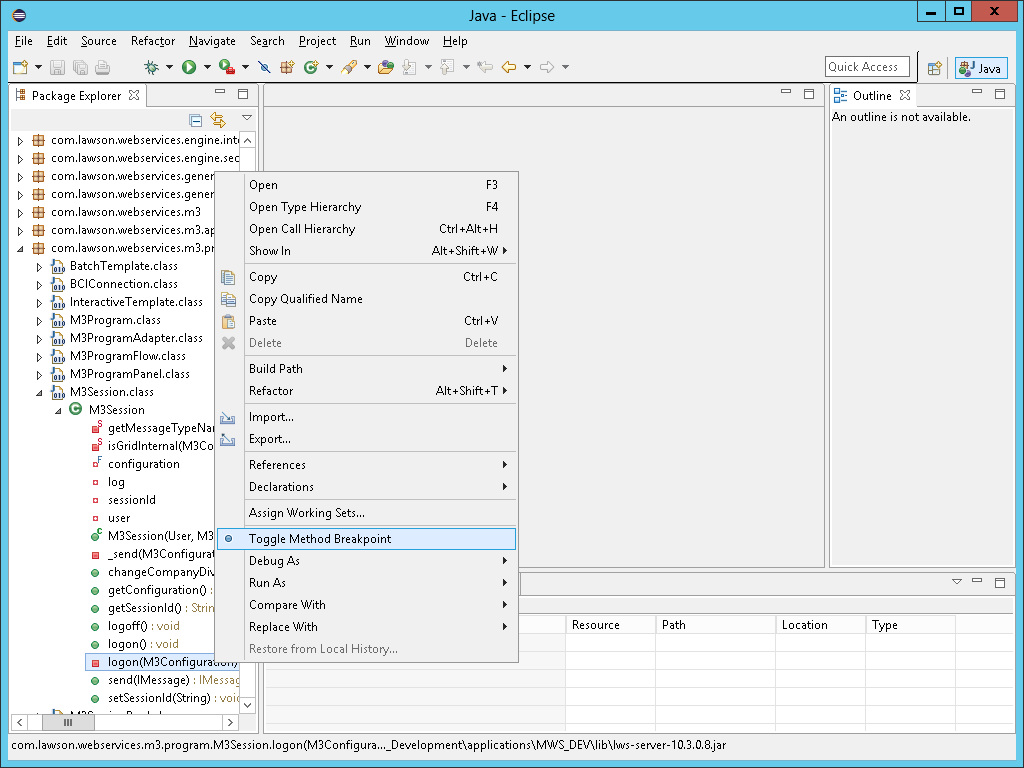Click Collapse All in Package Explorer

[x=196, y=120]
